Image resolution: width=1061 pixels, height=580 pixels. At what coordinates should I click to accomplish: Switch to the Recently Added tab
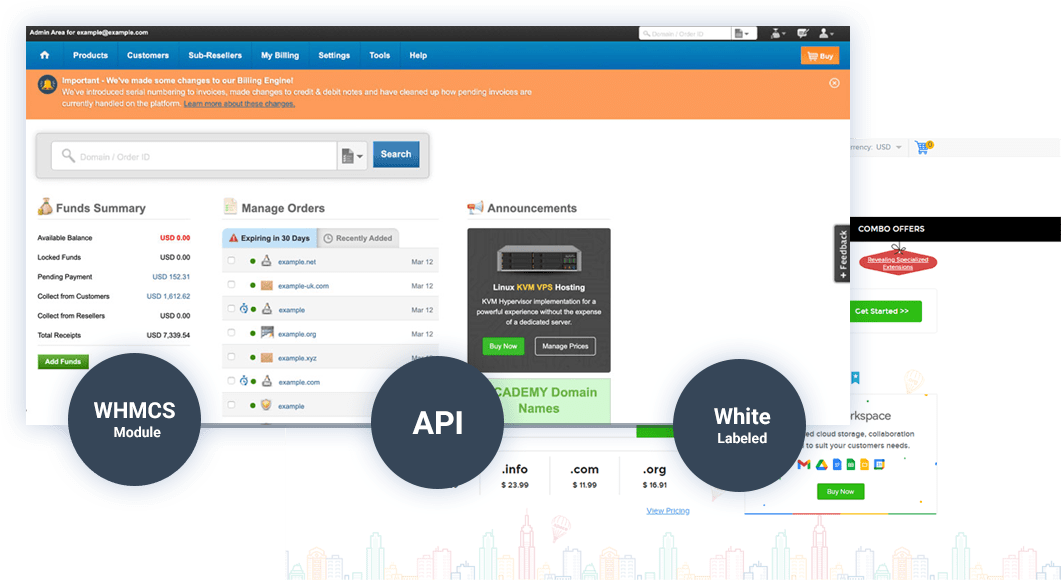tap(358, 238)
